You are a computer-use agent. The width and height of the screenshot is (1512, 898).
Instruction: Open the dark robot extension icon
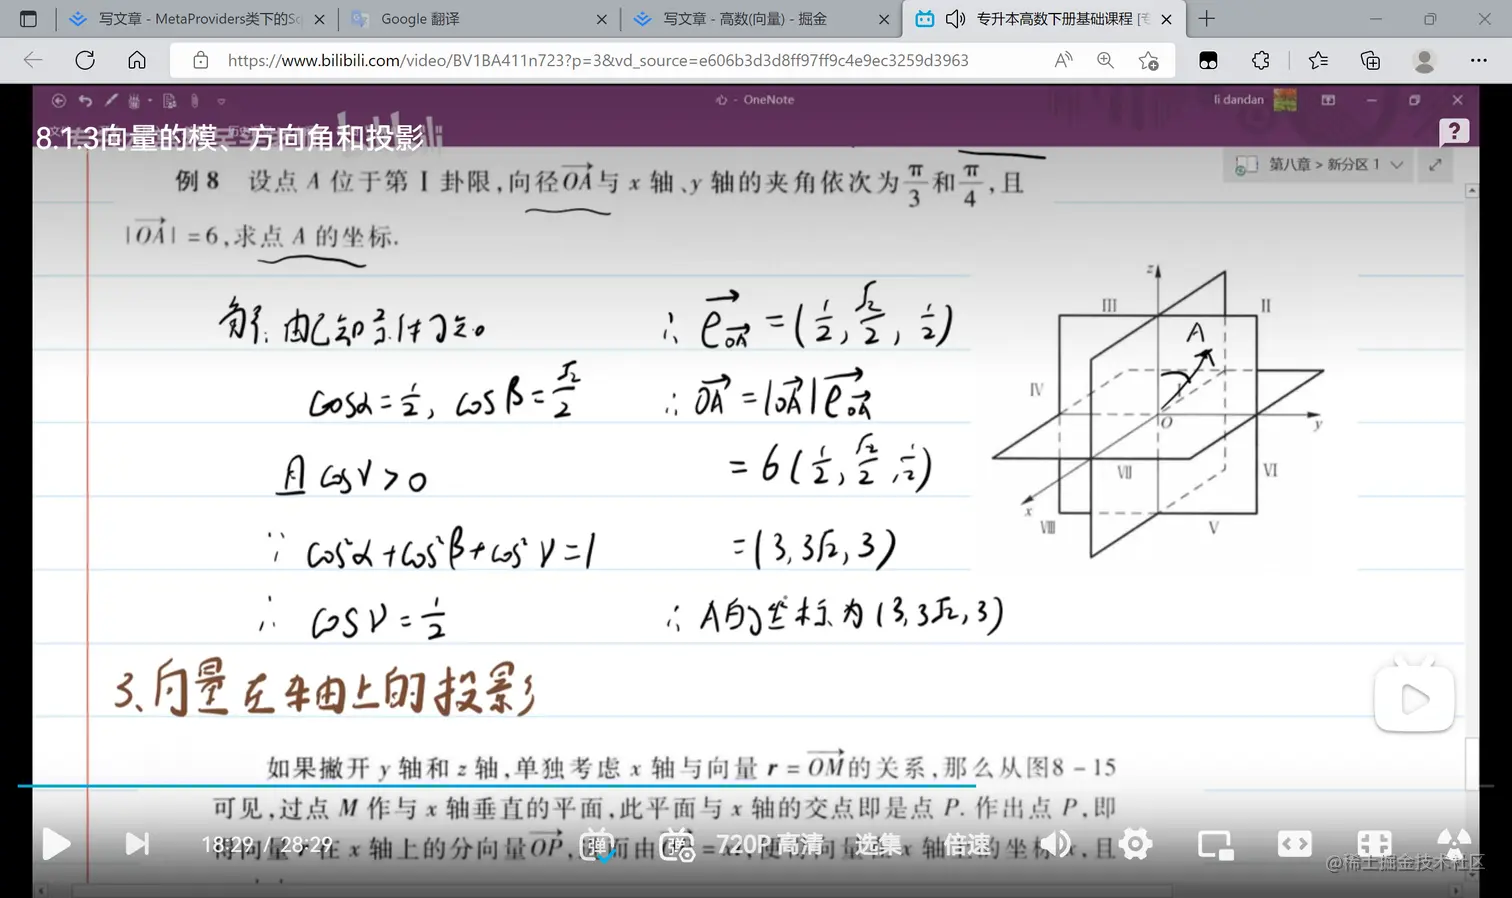pyautogui.click(x=1208, y=60)
